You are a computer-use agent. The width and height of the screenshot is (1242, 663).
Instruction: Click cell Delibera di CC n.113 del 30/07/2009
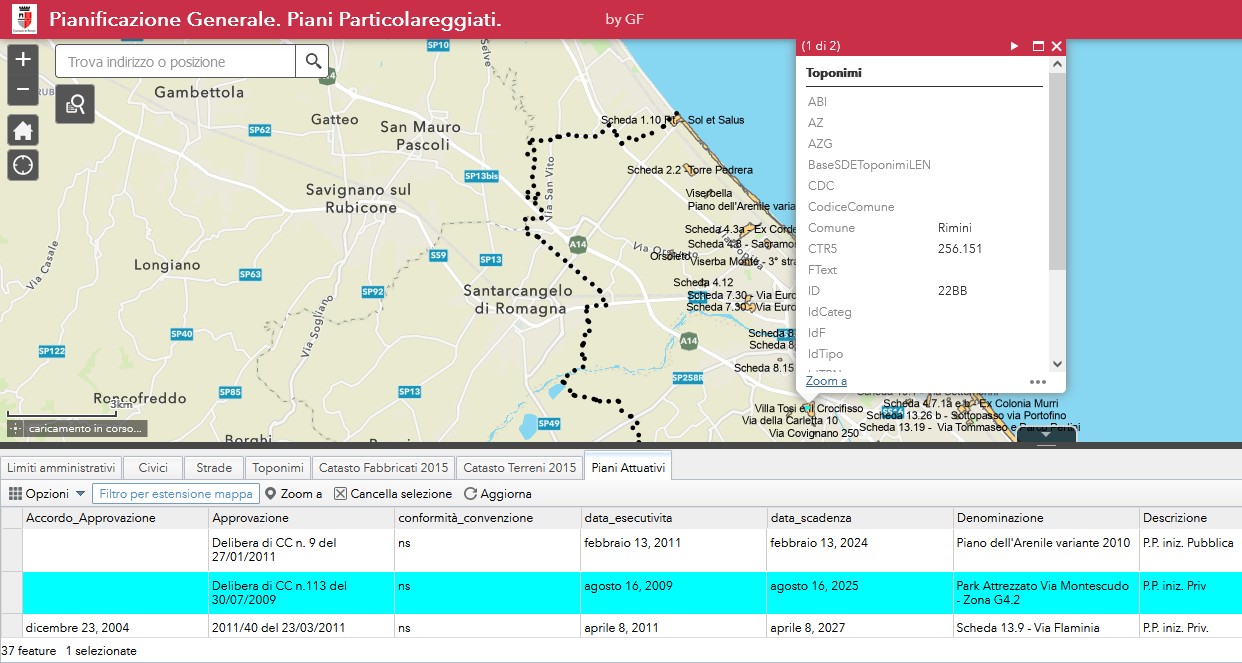click(302, 593)
